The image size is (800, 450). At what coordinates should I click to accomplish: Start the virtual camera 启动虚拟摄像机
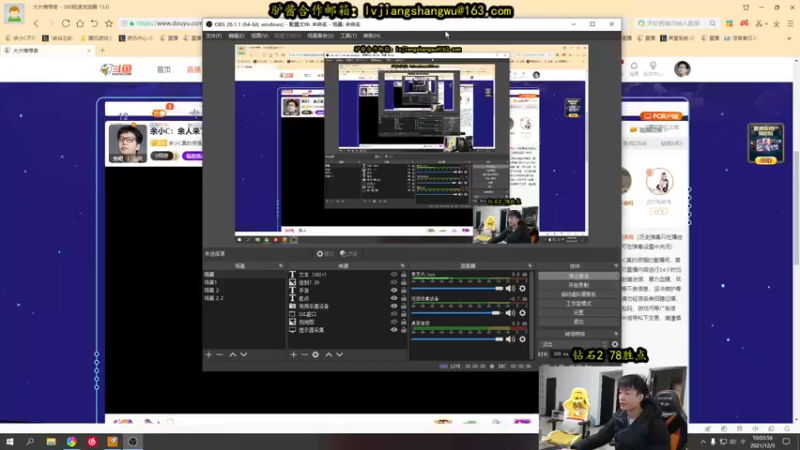tap(578, 294)
